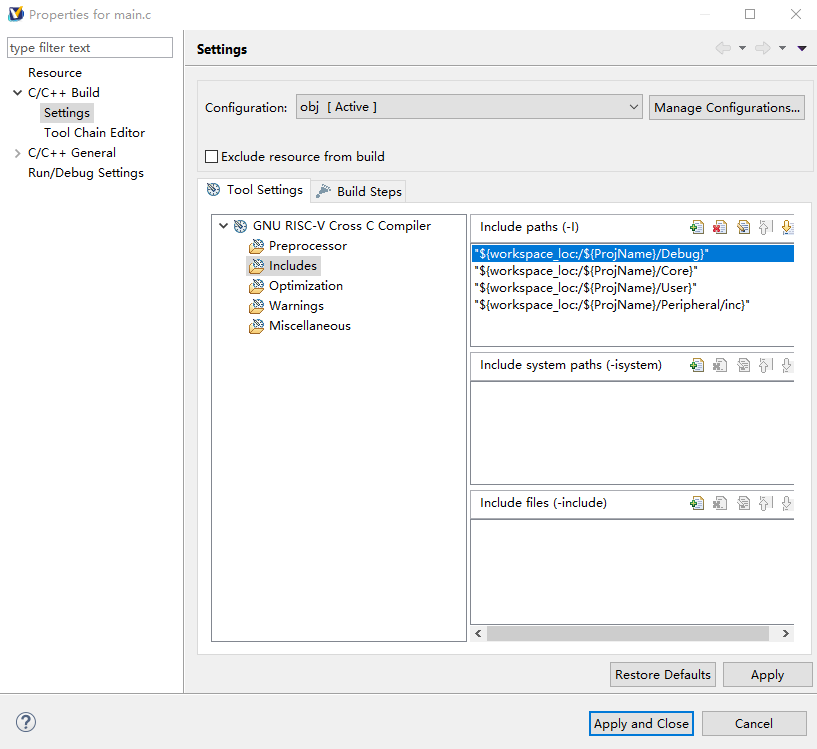The width and height of the screenshot is (817, 749).
Task: Enable Exclude resource from build checkbox
Action: point(211,157)
